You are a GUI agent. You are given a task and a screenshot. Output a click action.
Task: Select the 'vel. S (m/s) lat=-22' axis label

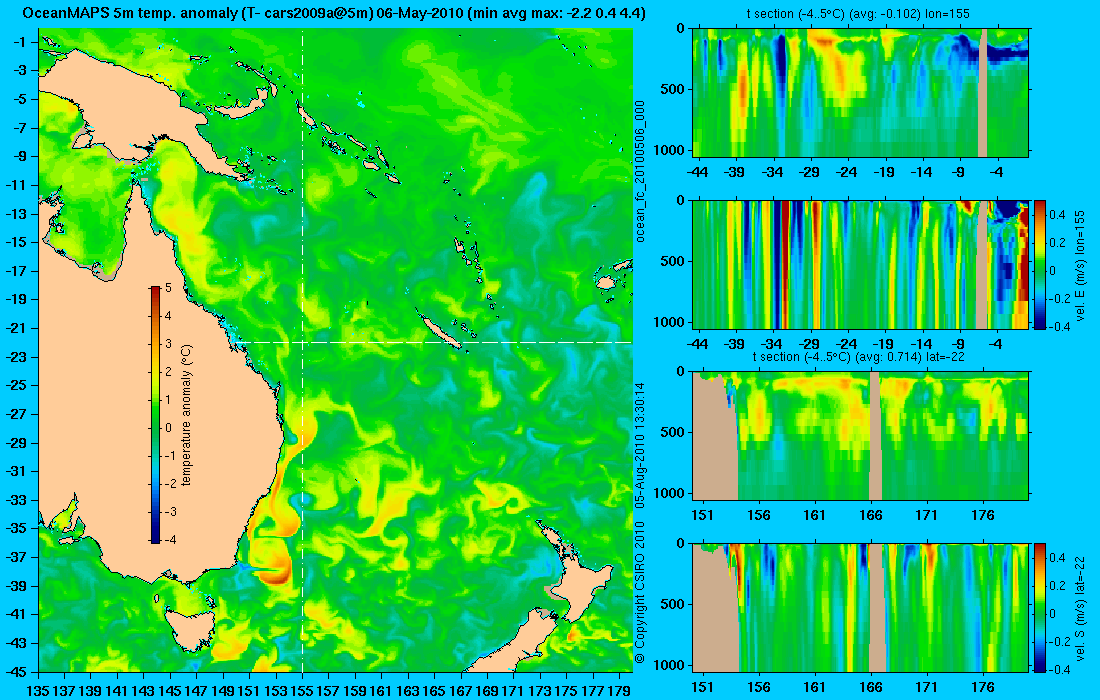tap(1081, 607)
